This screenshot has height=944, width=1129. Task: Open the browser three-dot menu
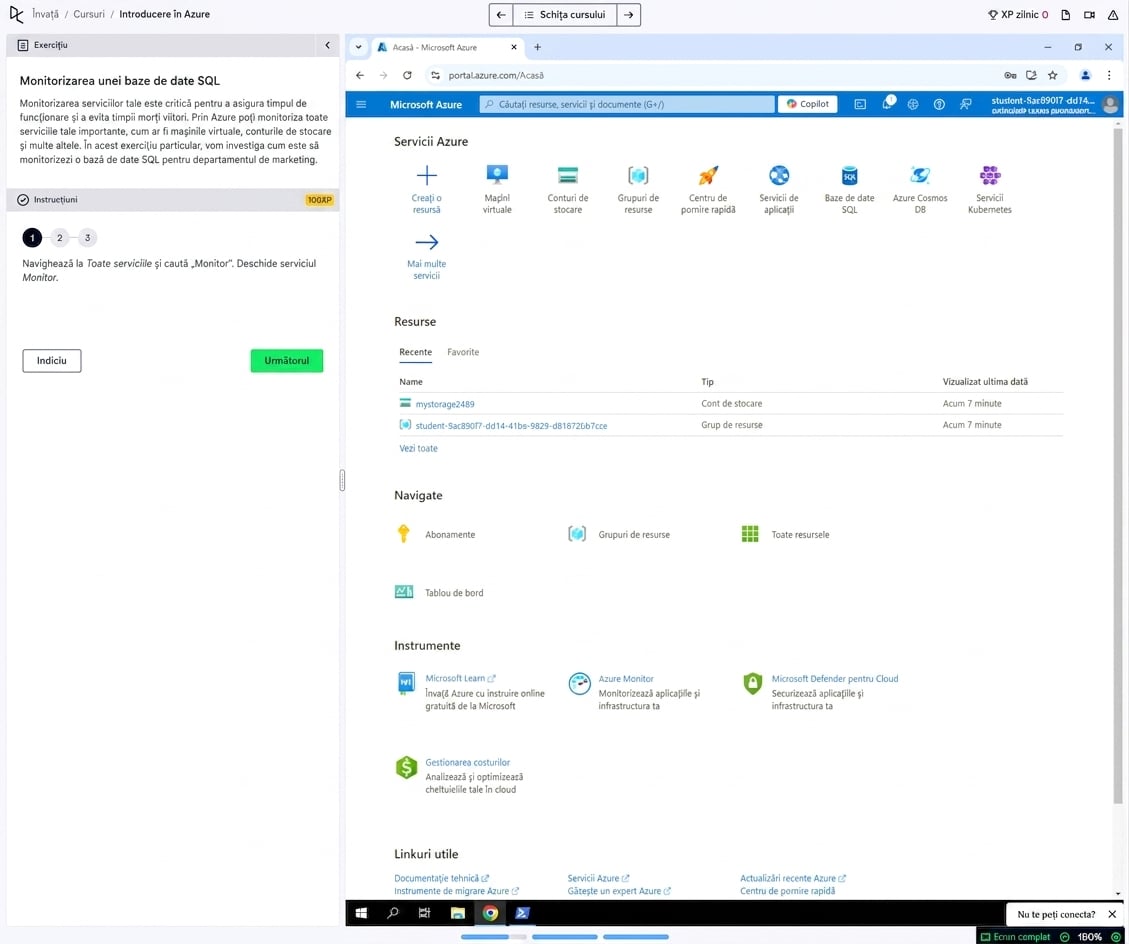tap(1109, 75)
